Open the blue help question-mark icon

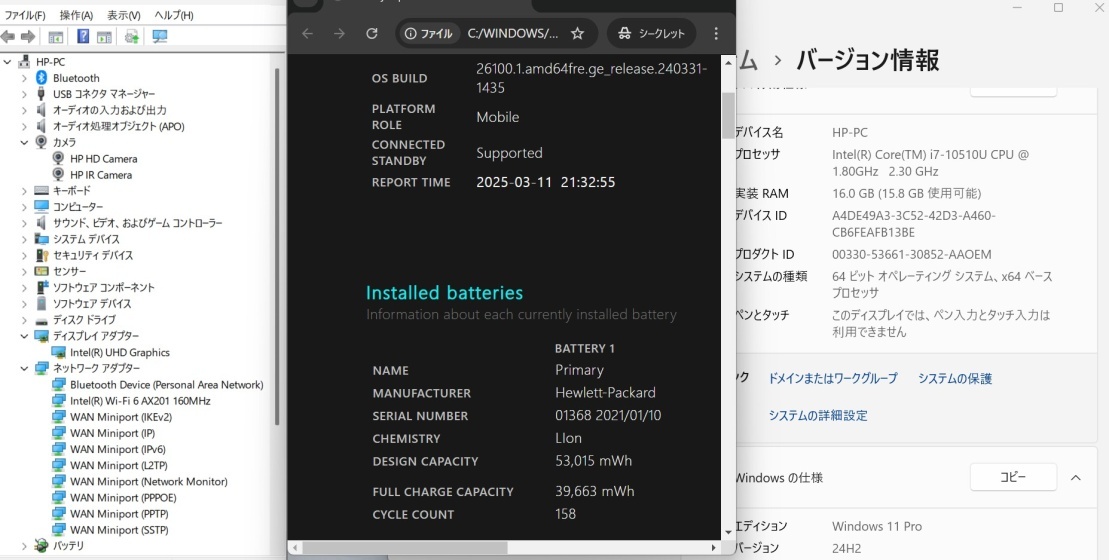(83, 36)
